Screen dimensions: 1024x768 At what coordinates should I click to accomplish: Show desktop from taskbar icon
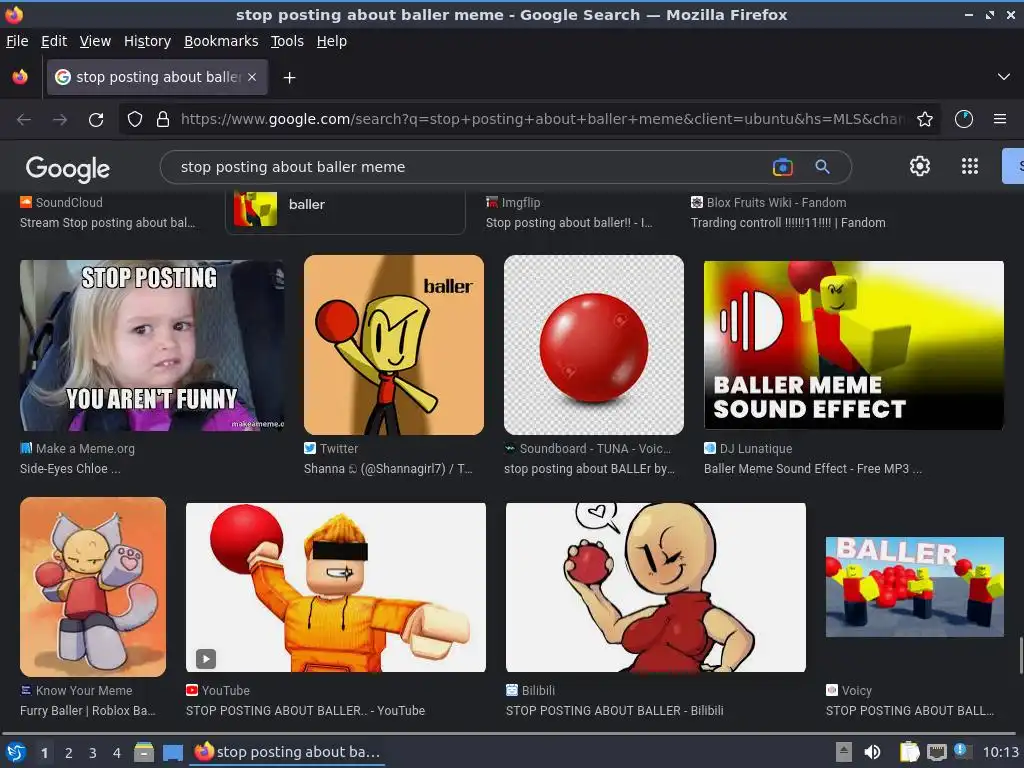pyautogui.click(x=172, y=752)
